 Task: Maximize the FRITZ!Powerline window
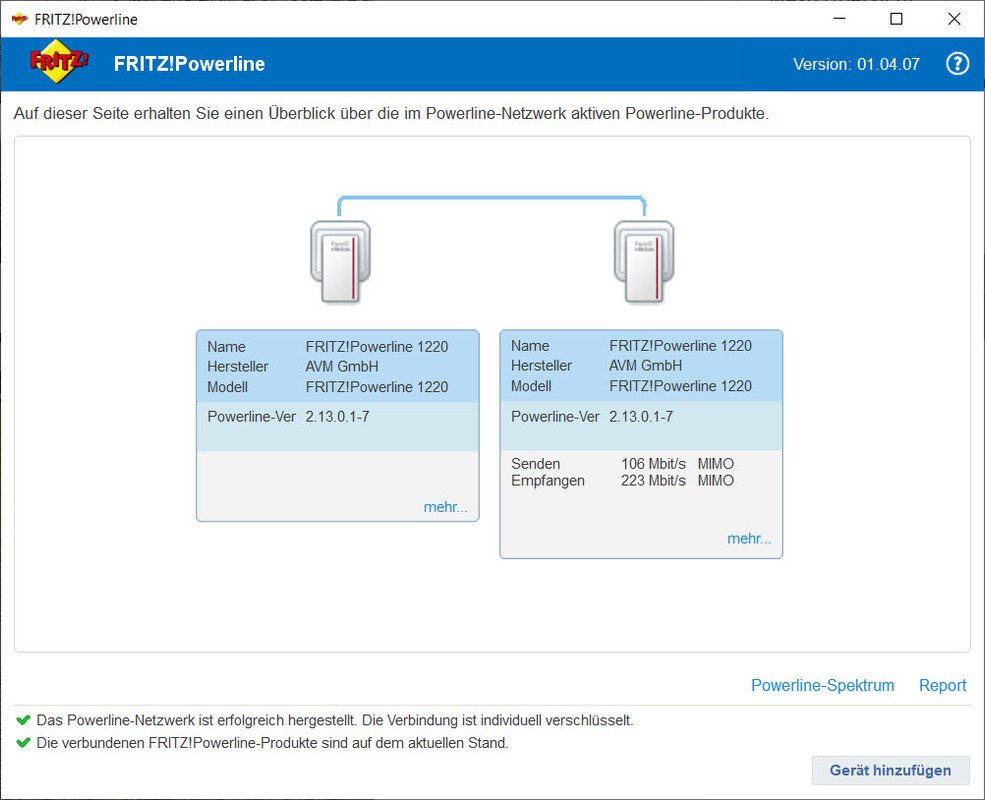point(896,19)
